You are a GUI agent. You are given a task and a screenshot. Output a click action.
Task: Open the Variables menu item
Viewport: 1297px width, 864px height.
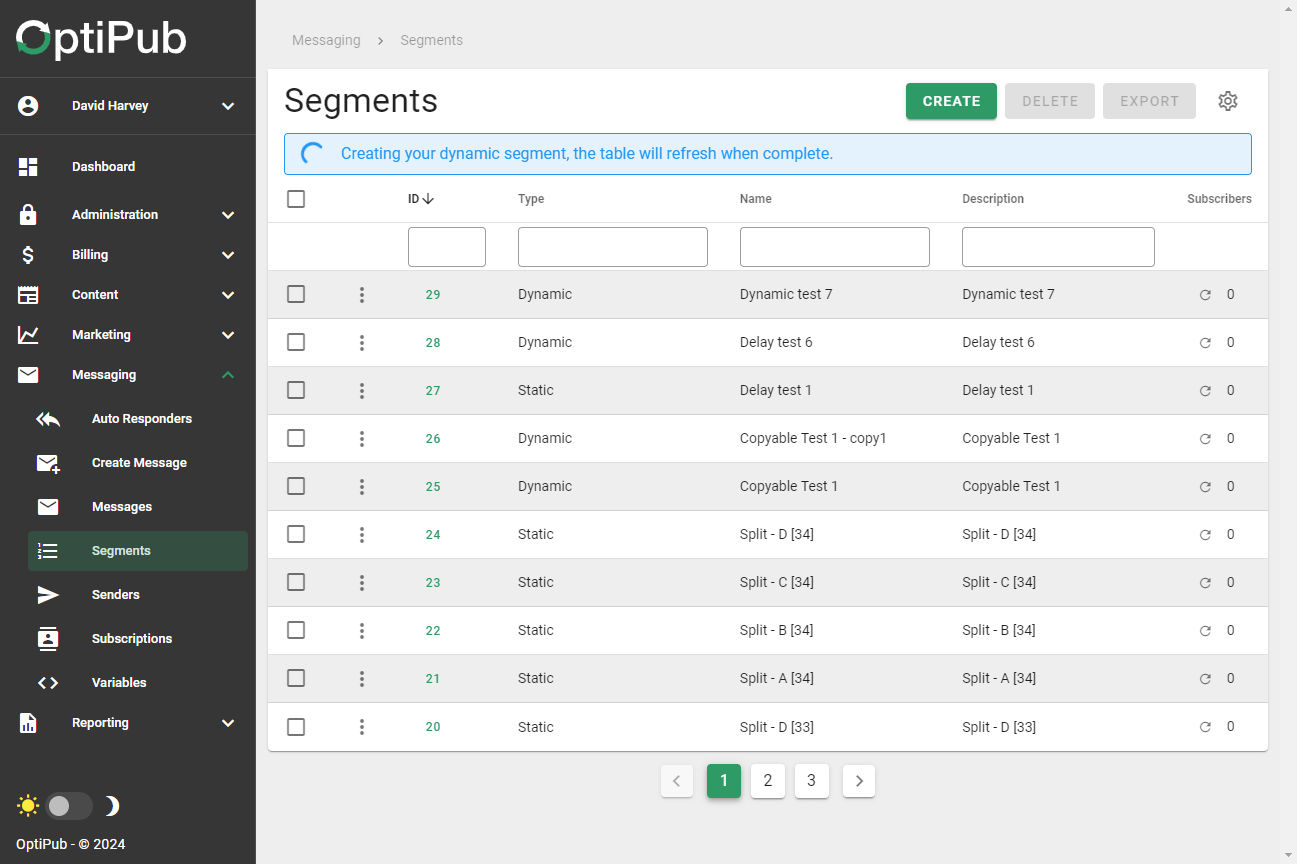138,683
